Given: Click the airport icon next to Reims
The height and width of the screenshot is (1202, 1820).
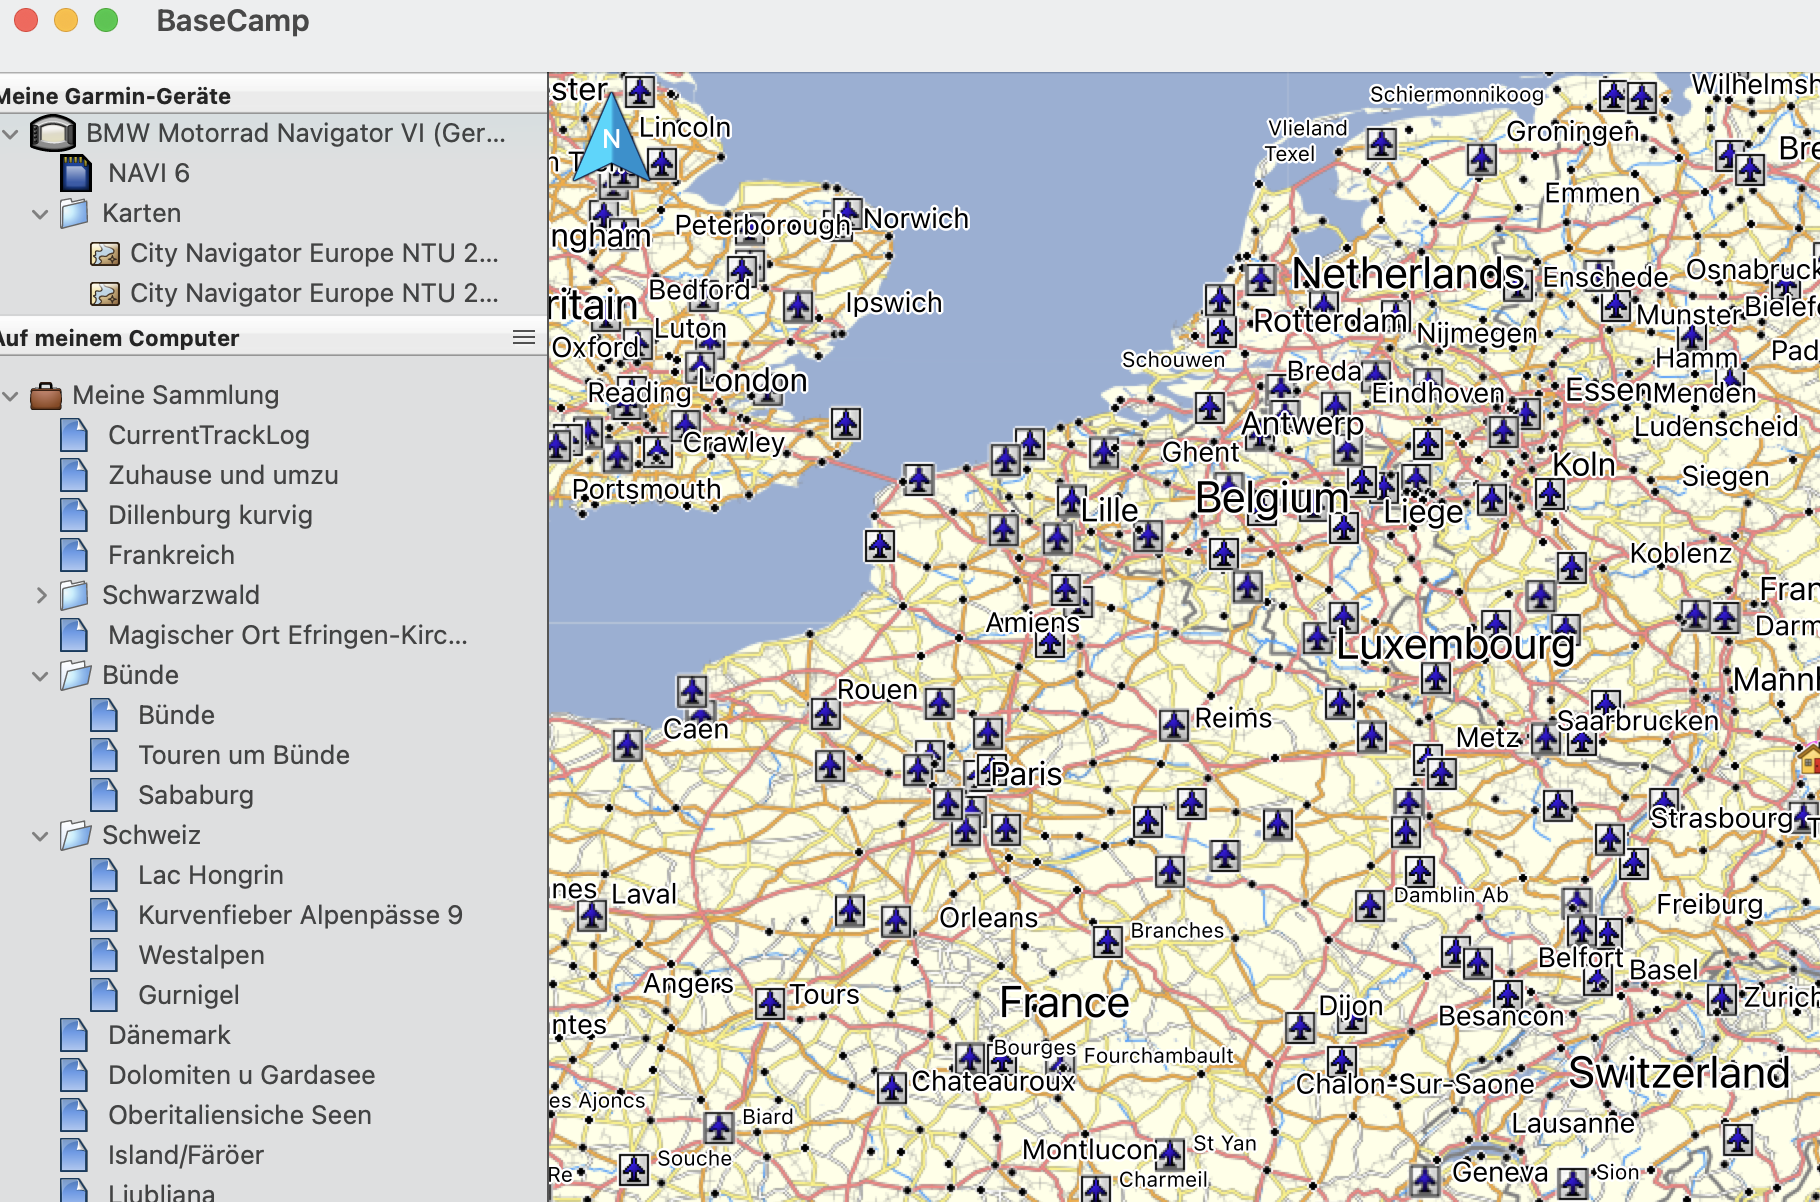Looking at the screenshot, I should pyautogui.click(x=1174, y=725).
